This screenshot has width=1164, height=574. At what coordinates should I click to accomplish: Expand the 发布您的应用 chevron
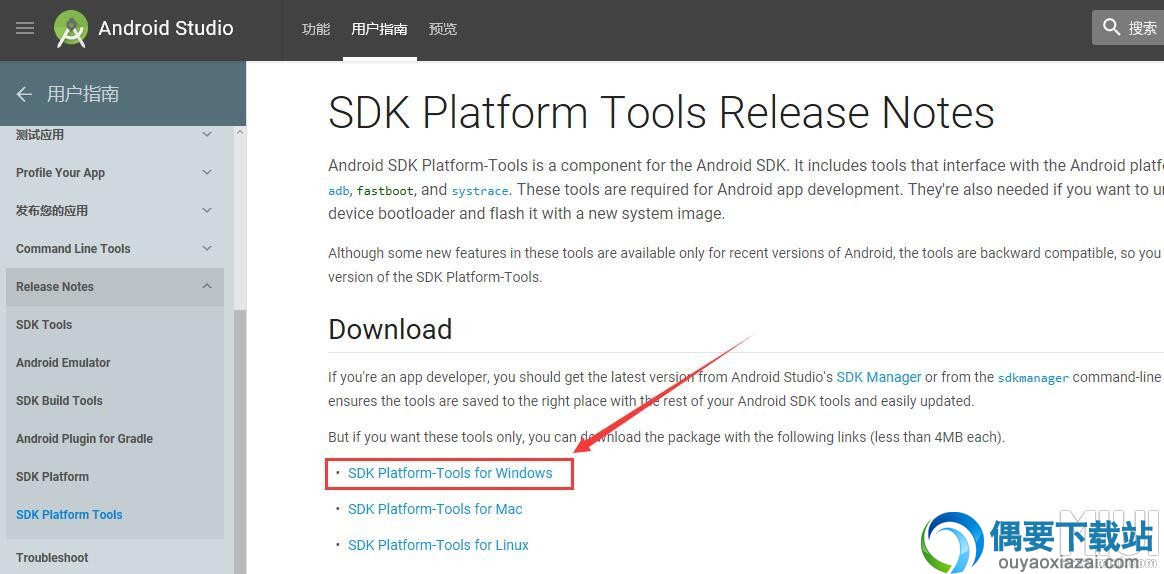click(207, 210)
